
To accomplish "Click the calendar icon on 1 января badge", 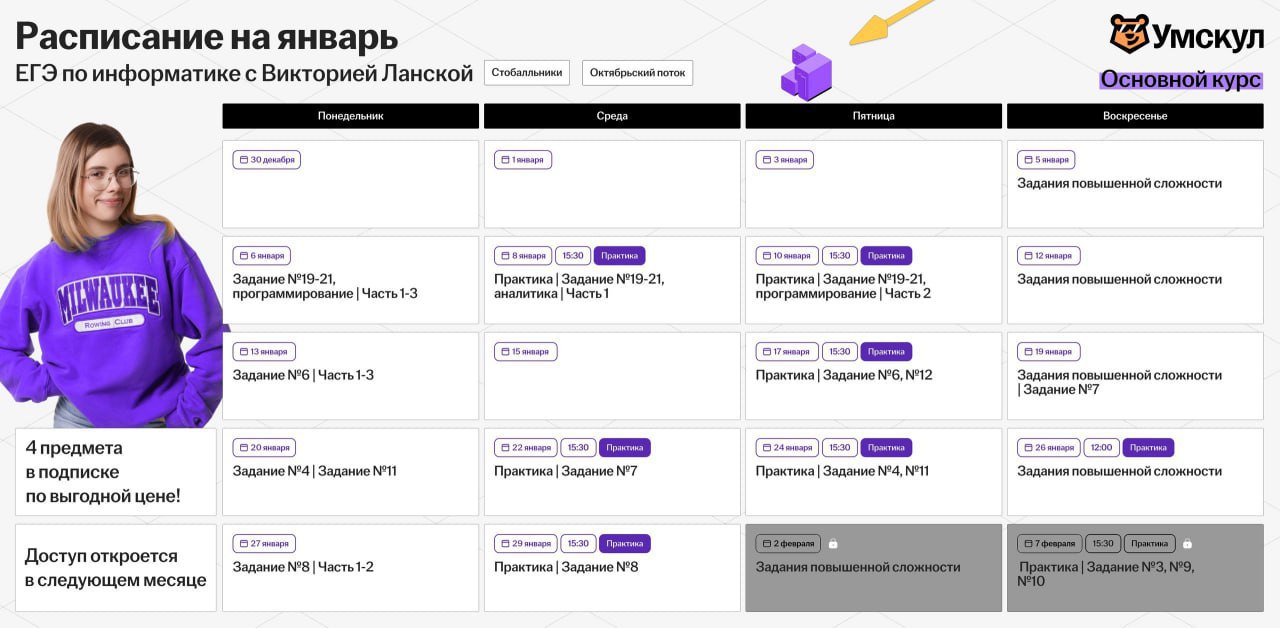I will [503, 160].
